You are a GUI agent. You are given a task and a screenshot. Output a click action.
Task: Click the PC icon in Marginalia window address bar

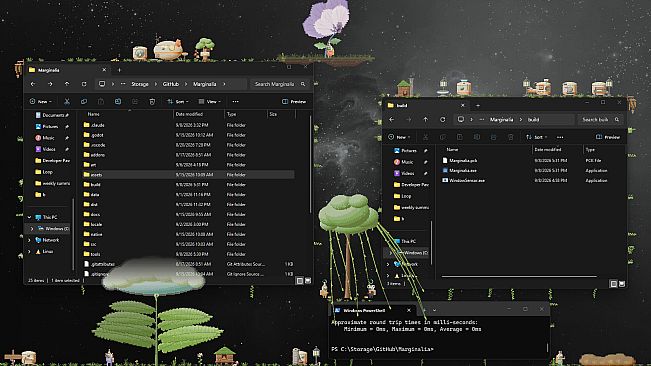(102, 84)
